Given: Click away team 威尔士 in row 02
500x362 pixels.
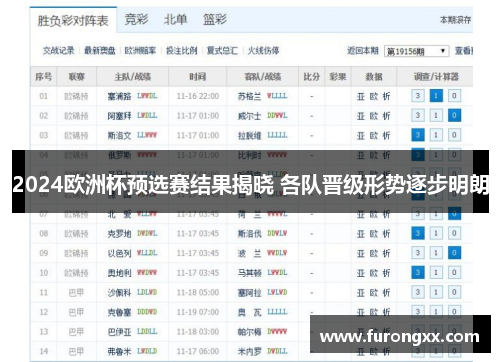Looking at the screenshot, I should pyautogui.click(x=249, y=116).
